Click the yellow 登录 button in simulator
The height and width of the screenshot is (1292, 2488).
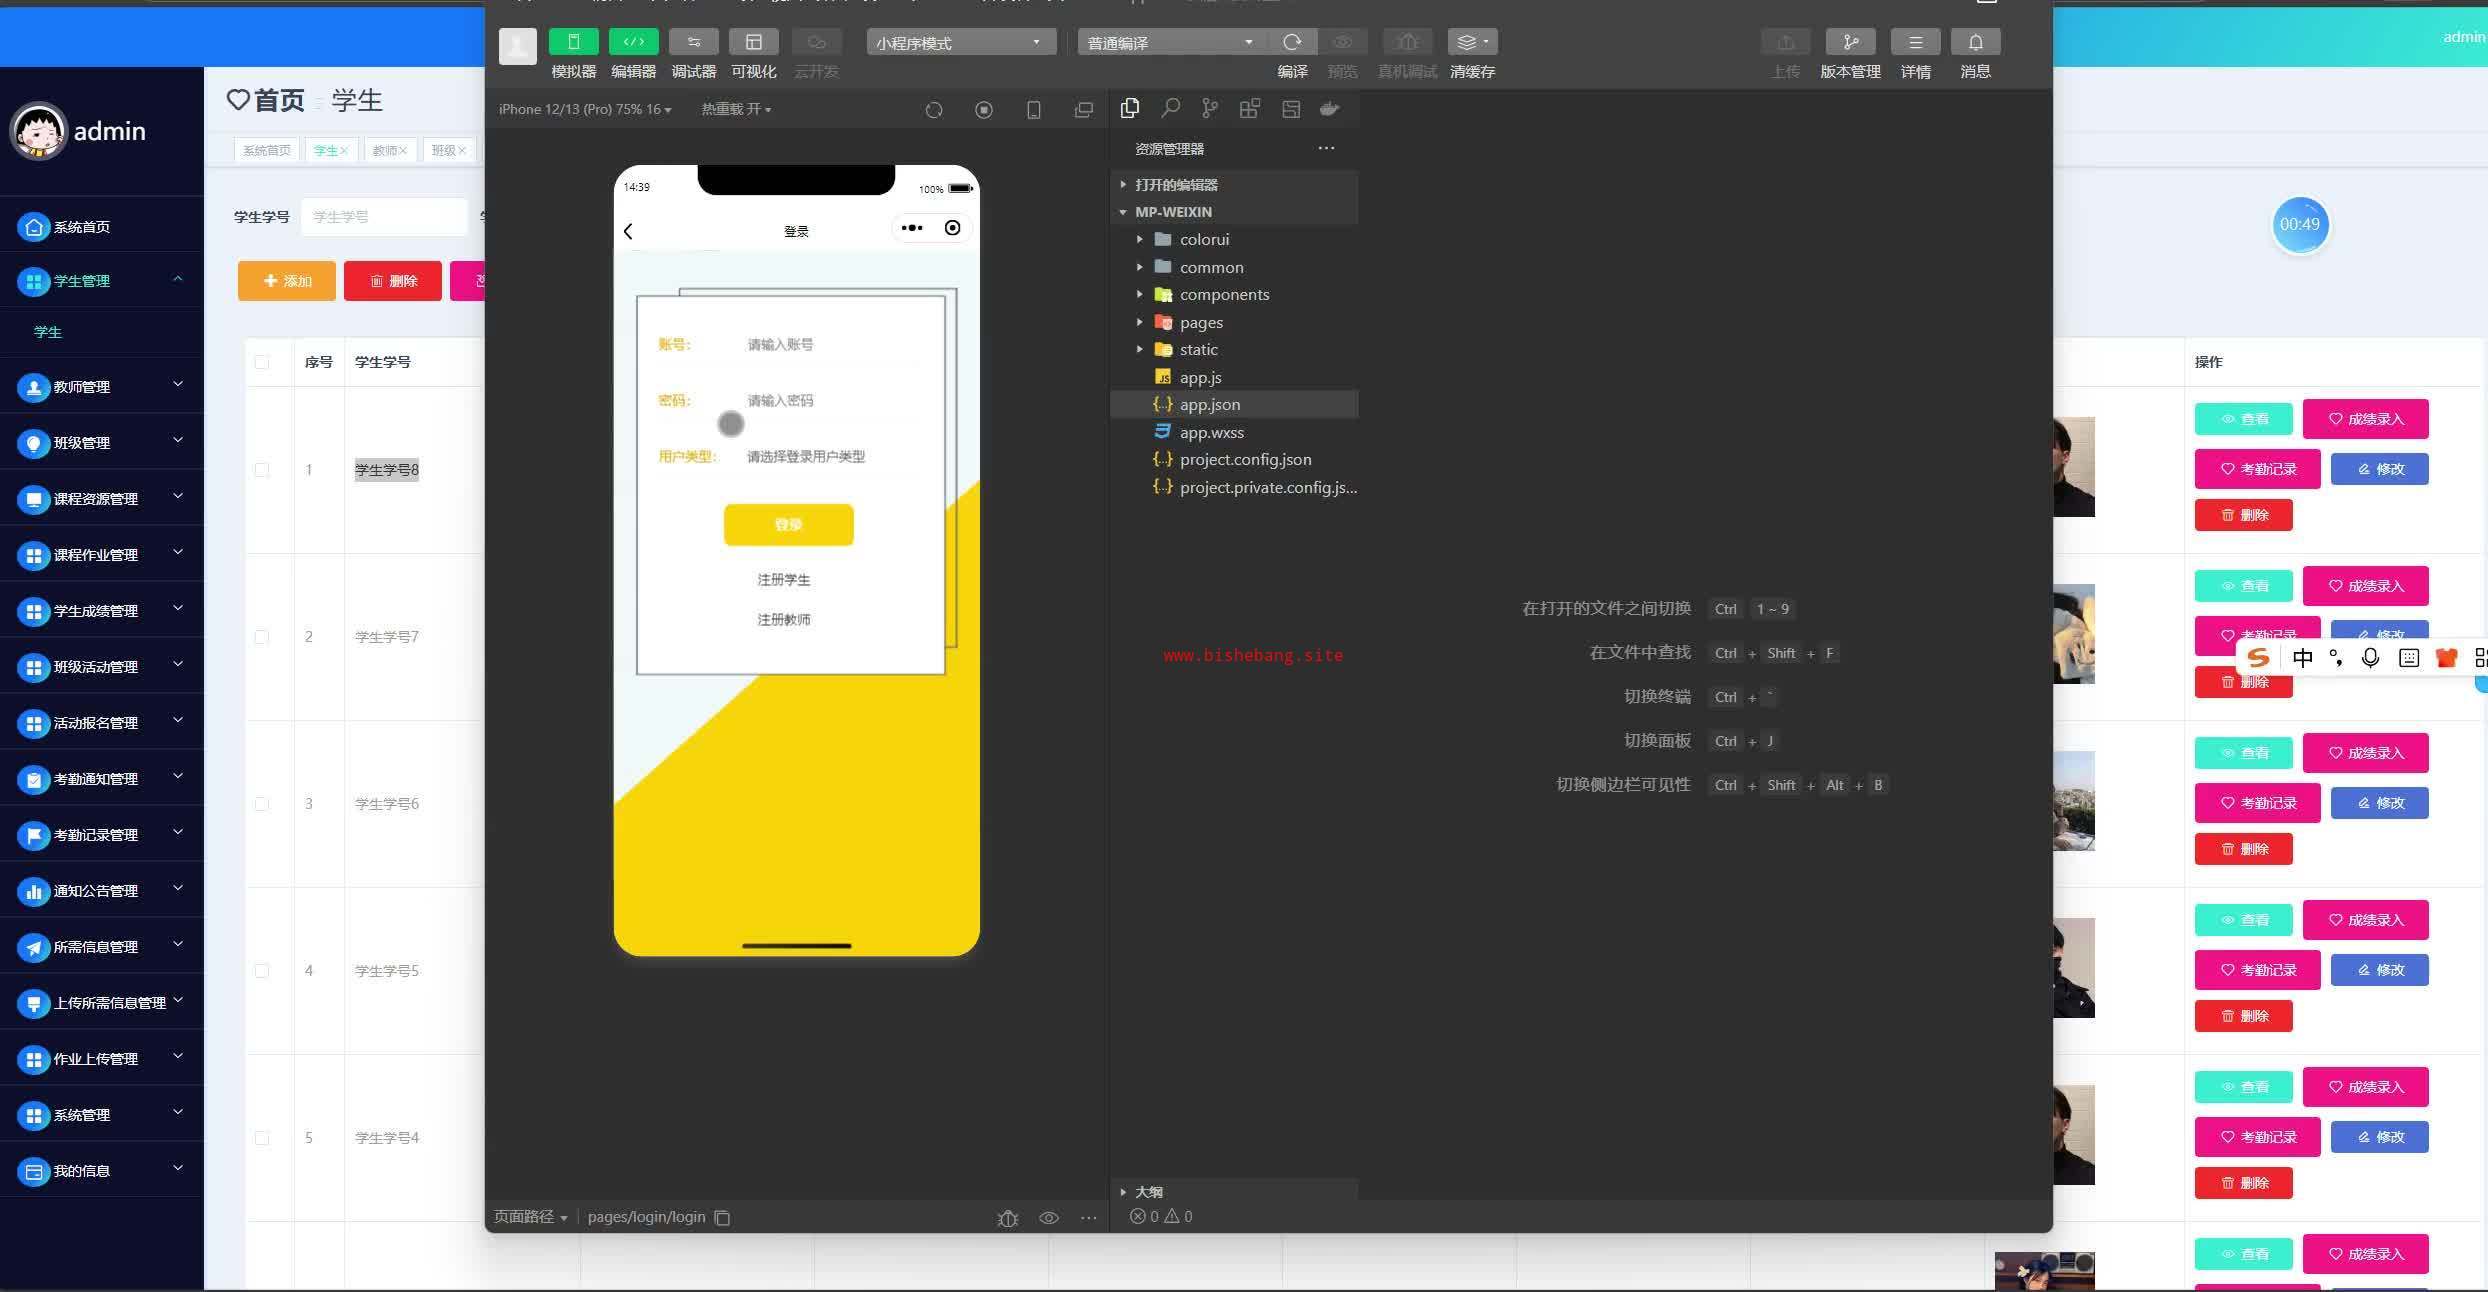tap(788, 524)
